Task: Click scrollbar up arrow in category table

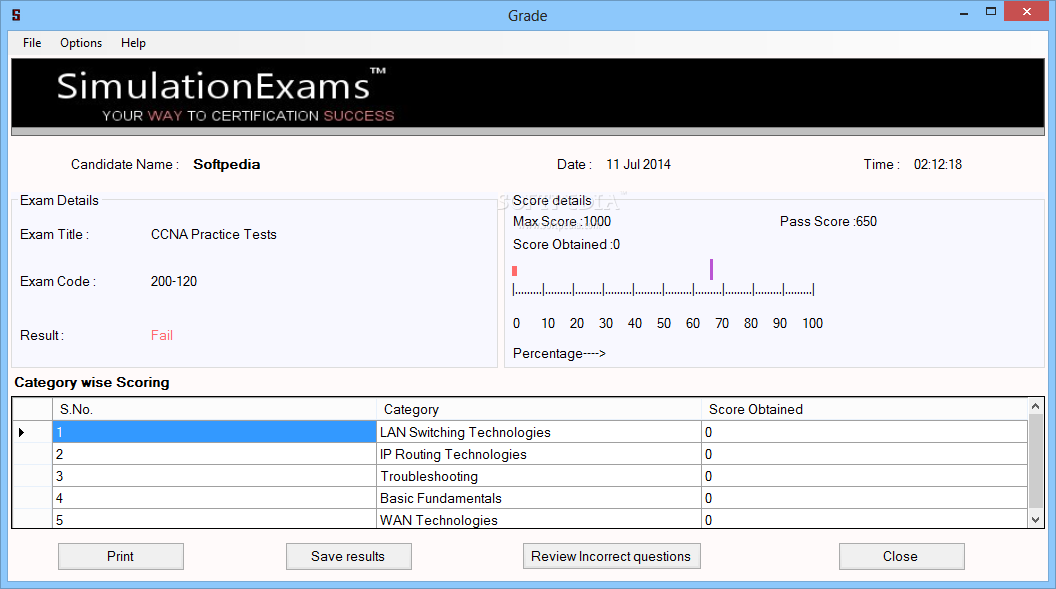Action: [x=1036, y=406]
